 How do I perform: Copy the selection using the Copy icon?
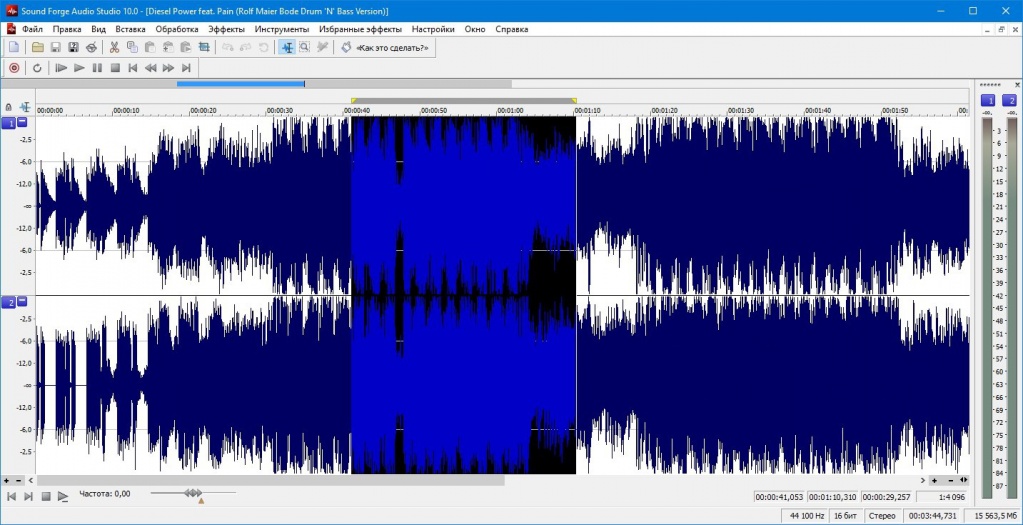coord(132,47)
